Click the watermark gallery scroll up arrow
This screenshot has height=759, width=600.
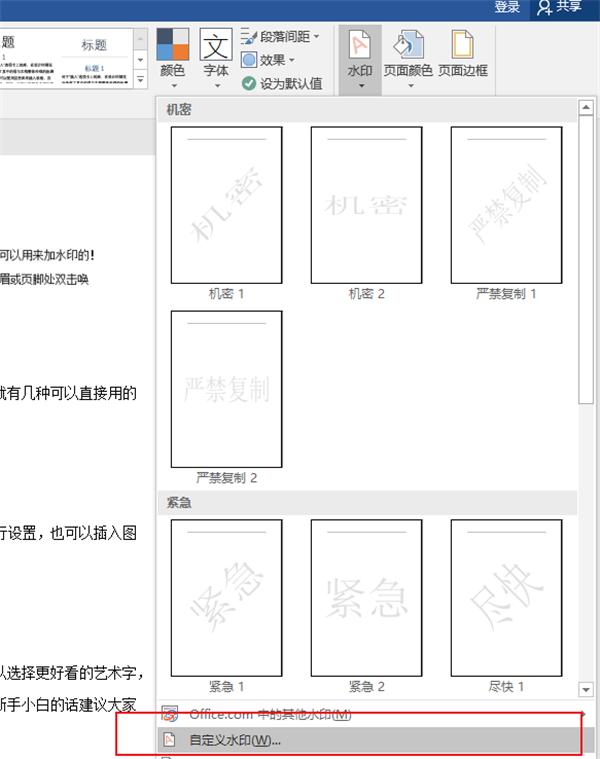click(x=586, y=107)
